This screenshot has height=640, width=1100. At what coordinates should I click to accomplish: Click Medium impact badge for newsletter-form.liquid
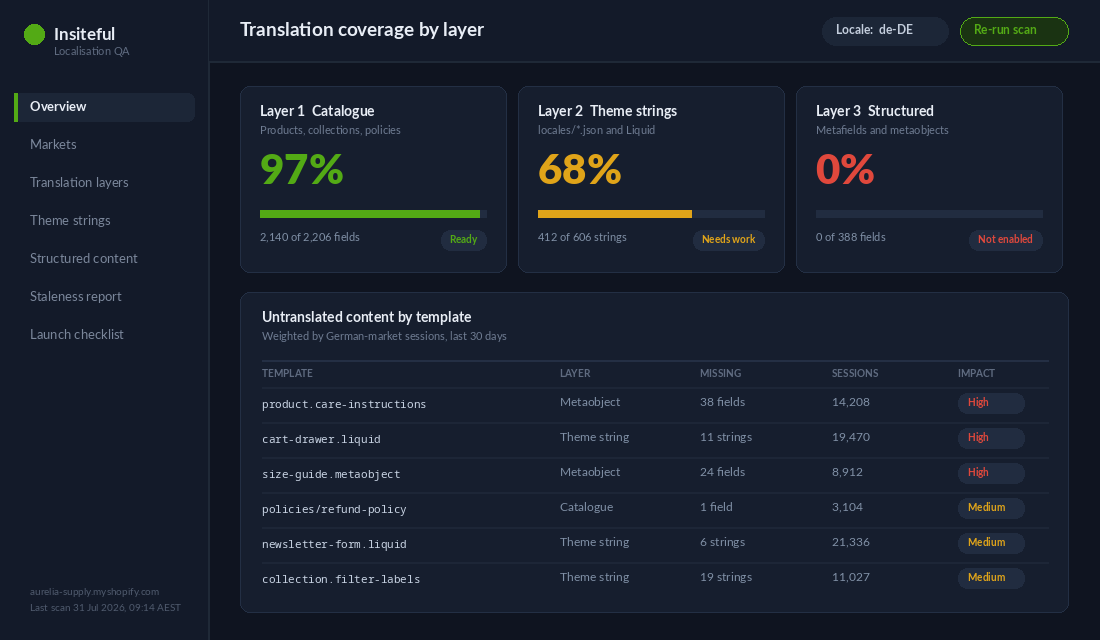point(991,543)
